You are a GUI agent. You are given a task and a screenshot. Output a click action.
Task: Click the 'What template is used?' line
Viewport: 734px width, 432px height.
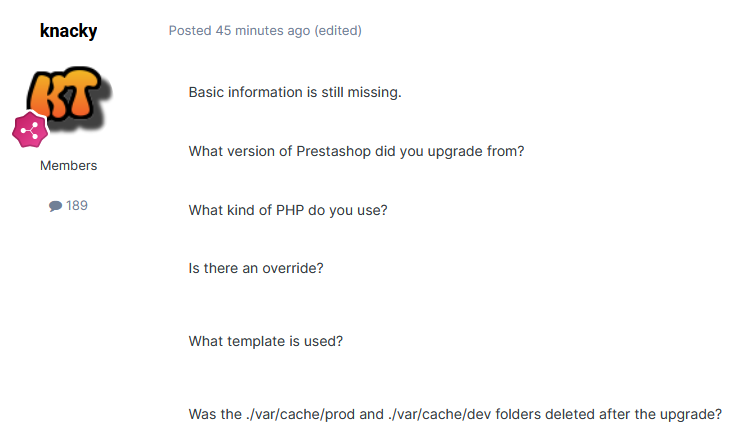coord(266,341)
